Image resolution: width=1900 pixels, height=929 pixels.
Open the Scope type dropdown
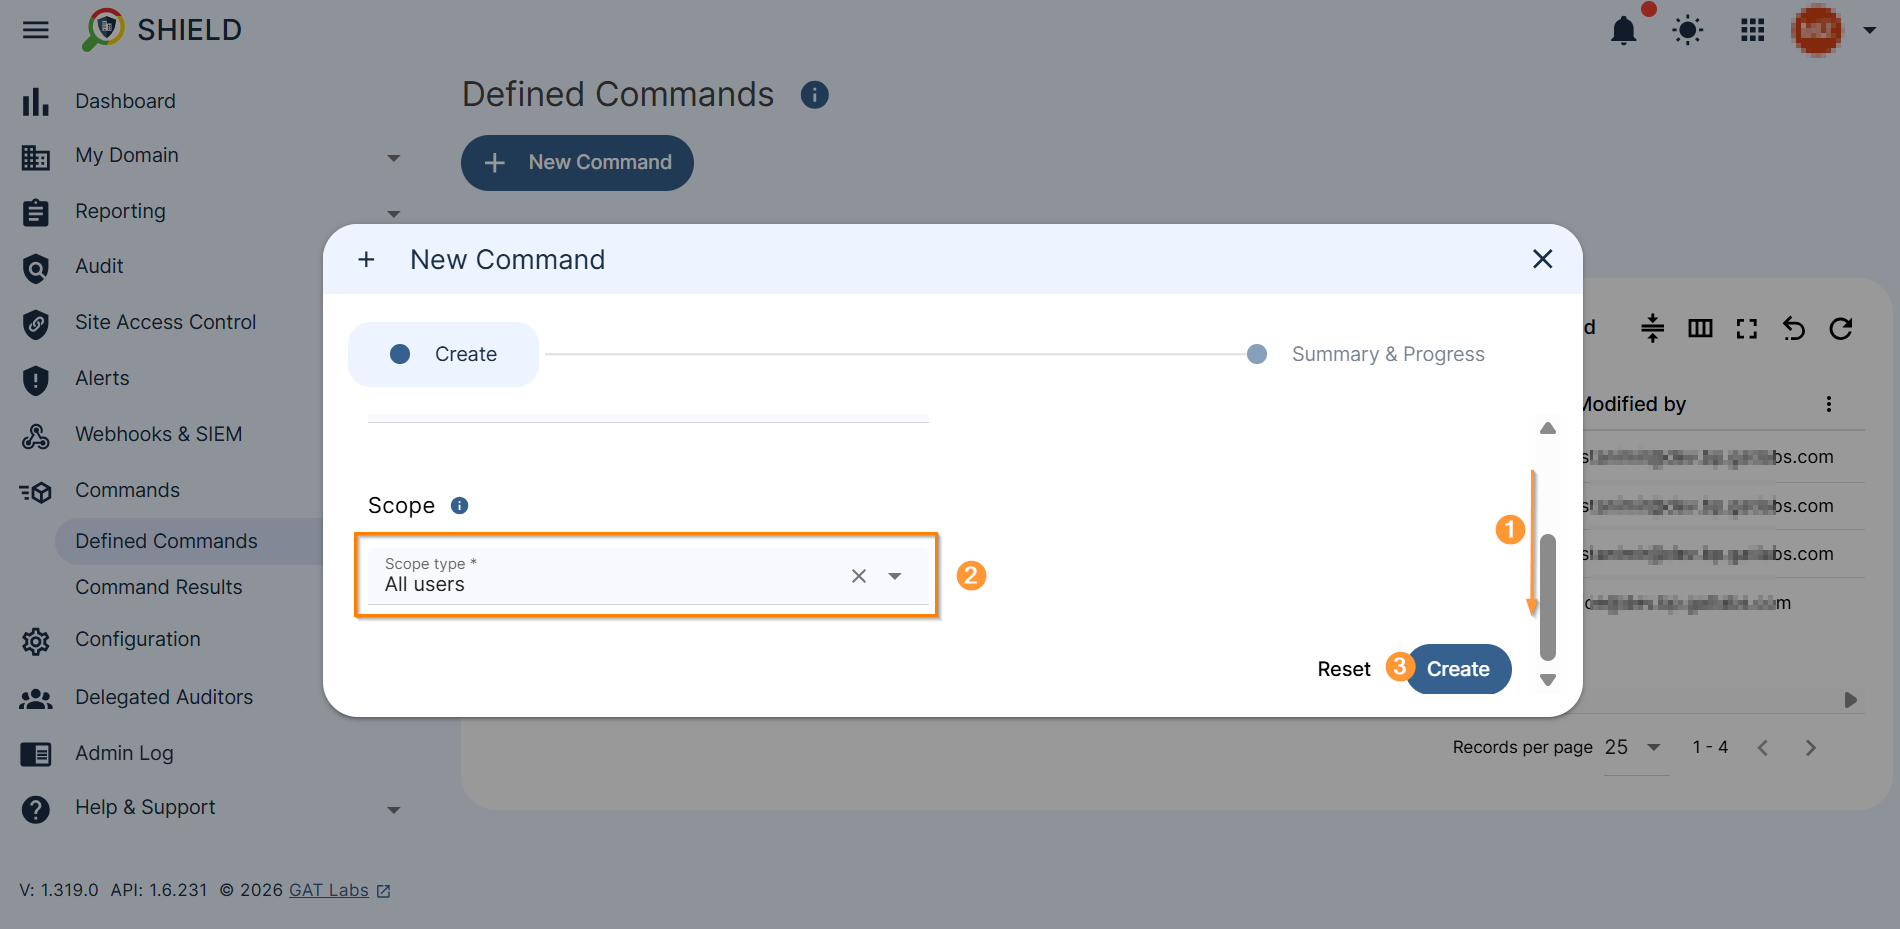pos(895,576)
